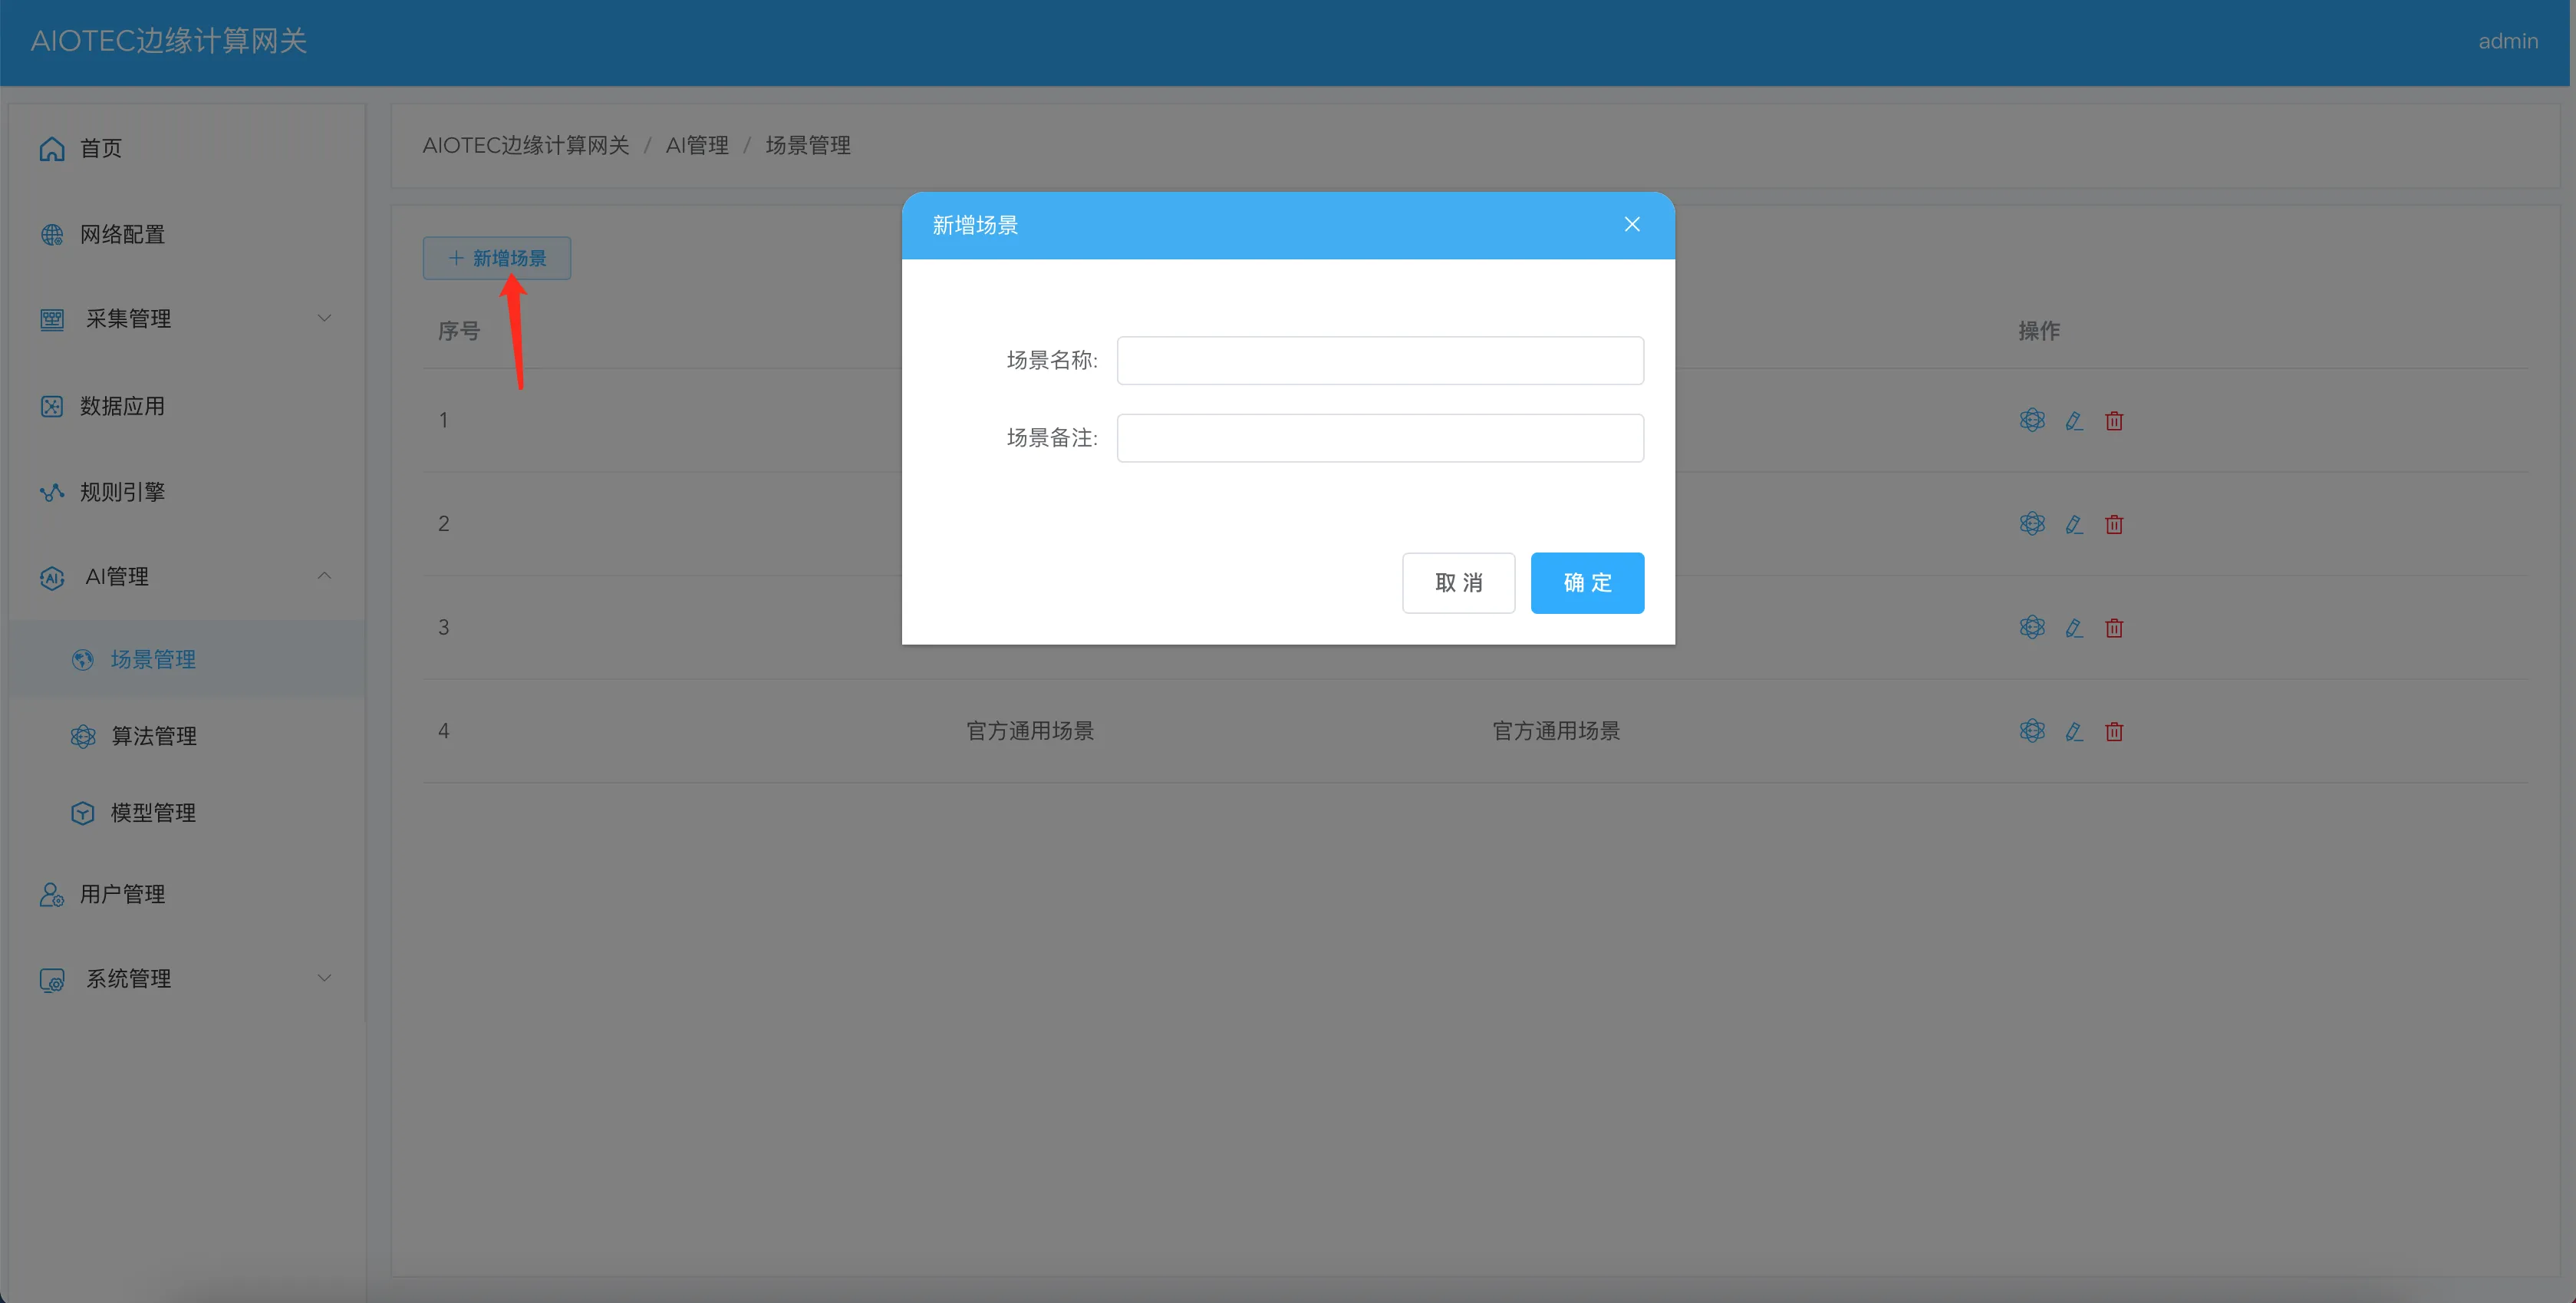Open 模型管理 in the sidebar
The image size is (2576, 1303).
click(x=153, y=813)
